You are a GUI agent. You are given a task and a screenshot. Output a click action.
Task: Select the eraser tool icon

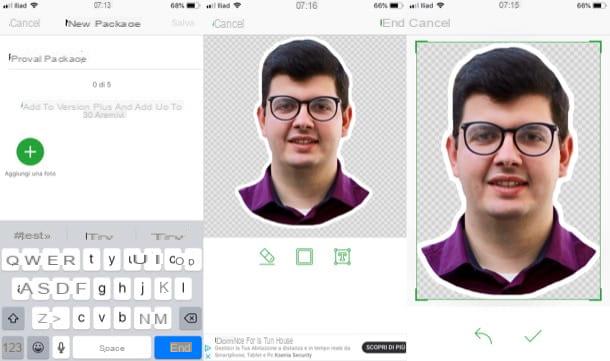click(267, 257)
